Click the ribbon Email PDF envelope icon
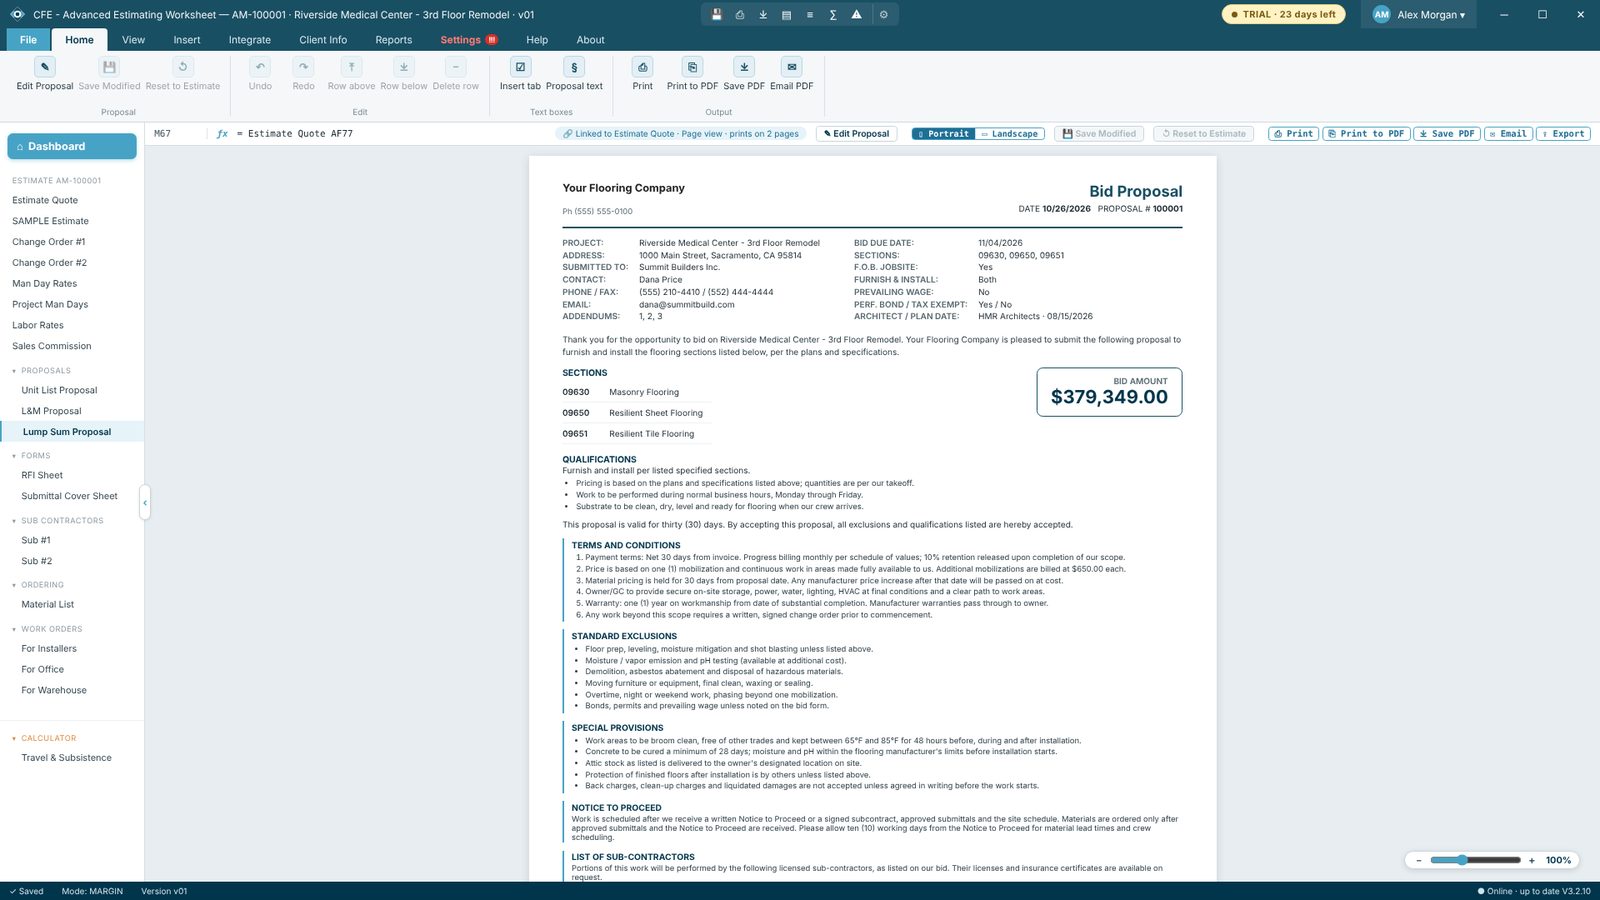The image size is (1600, 900). 792,67
